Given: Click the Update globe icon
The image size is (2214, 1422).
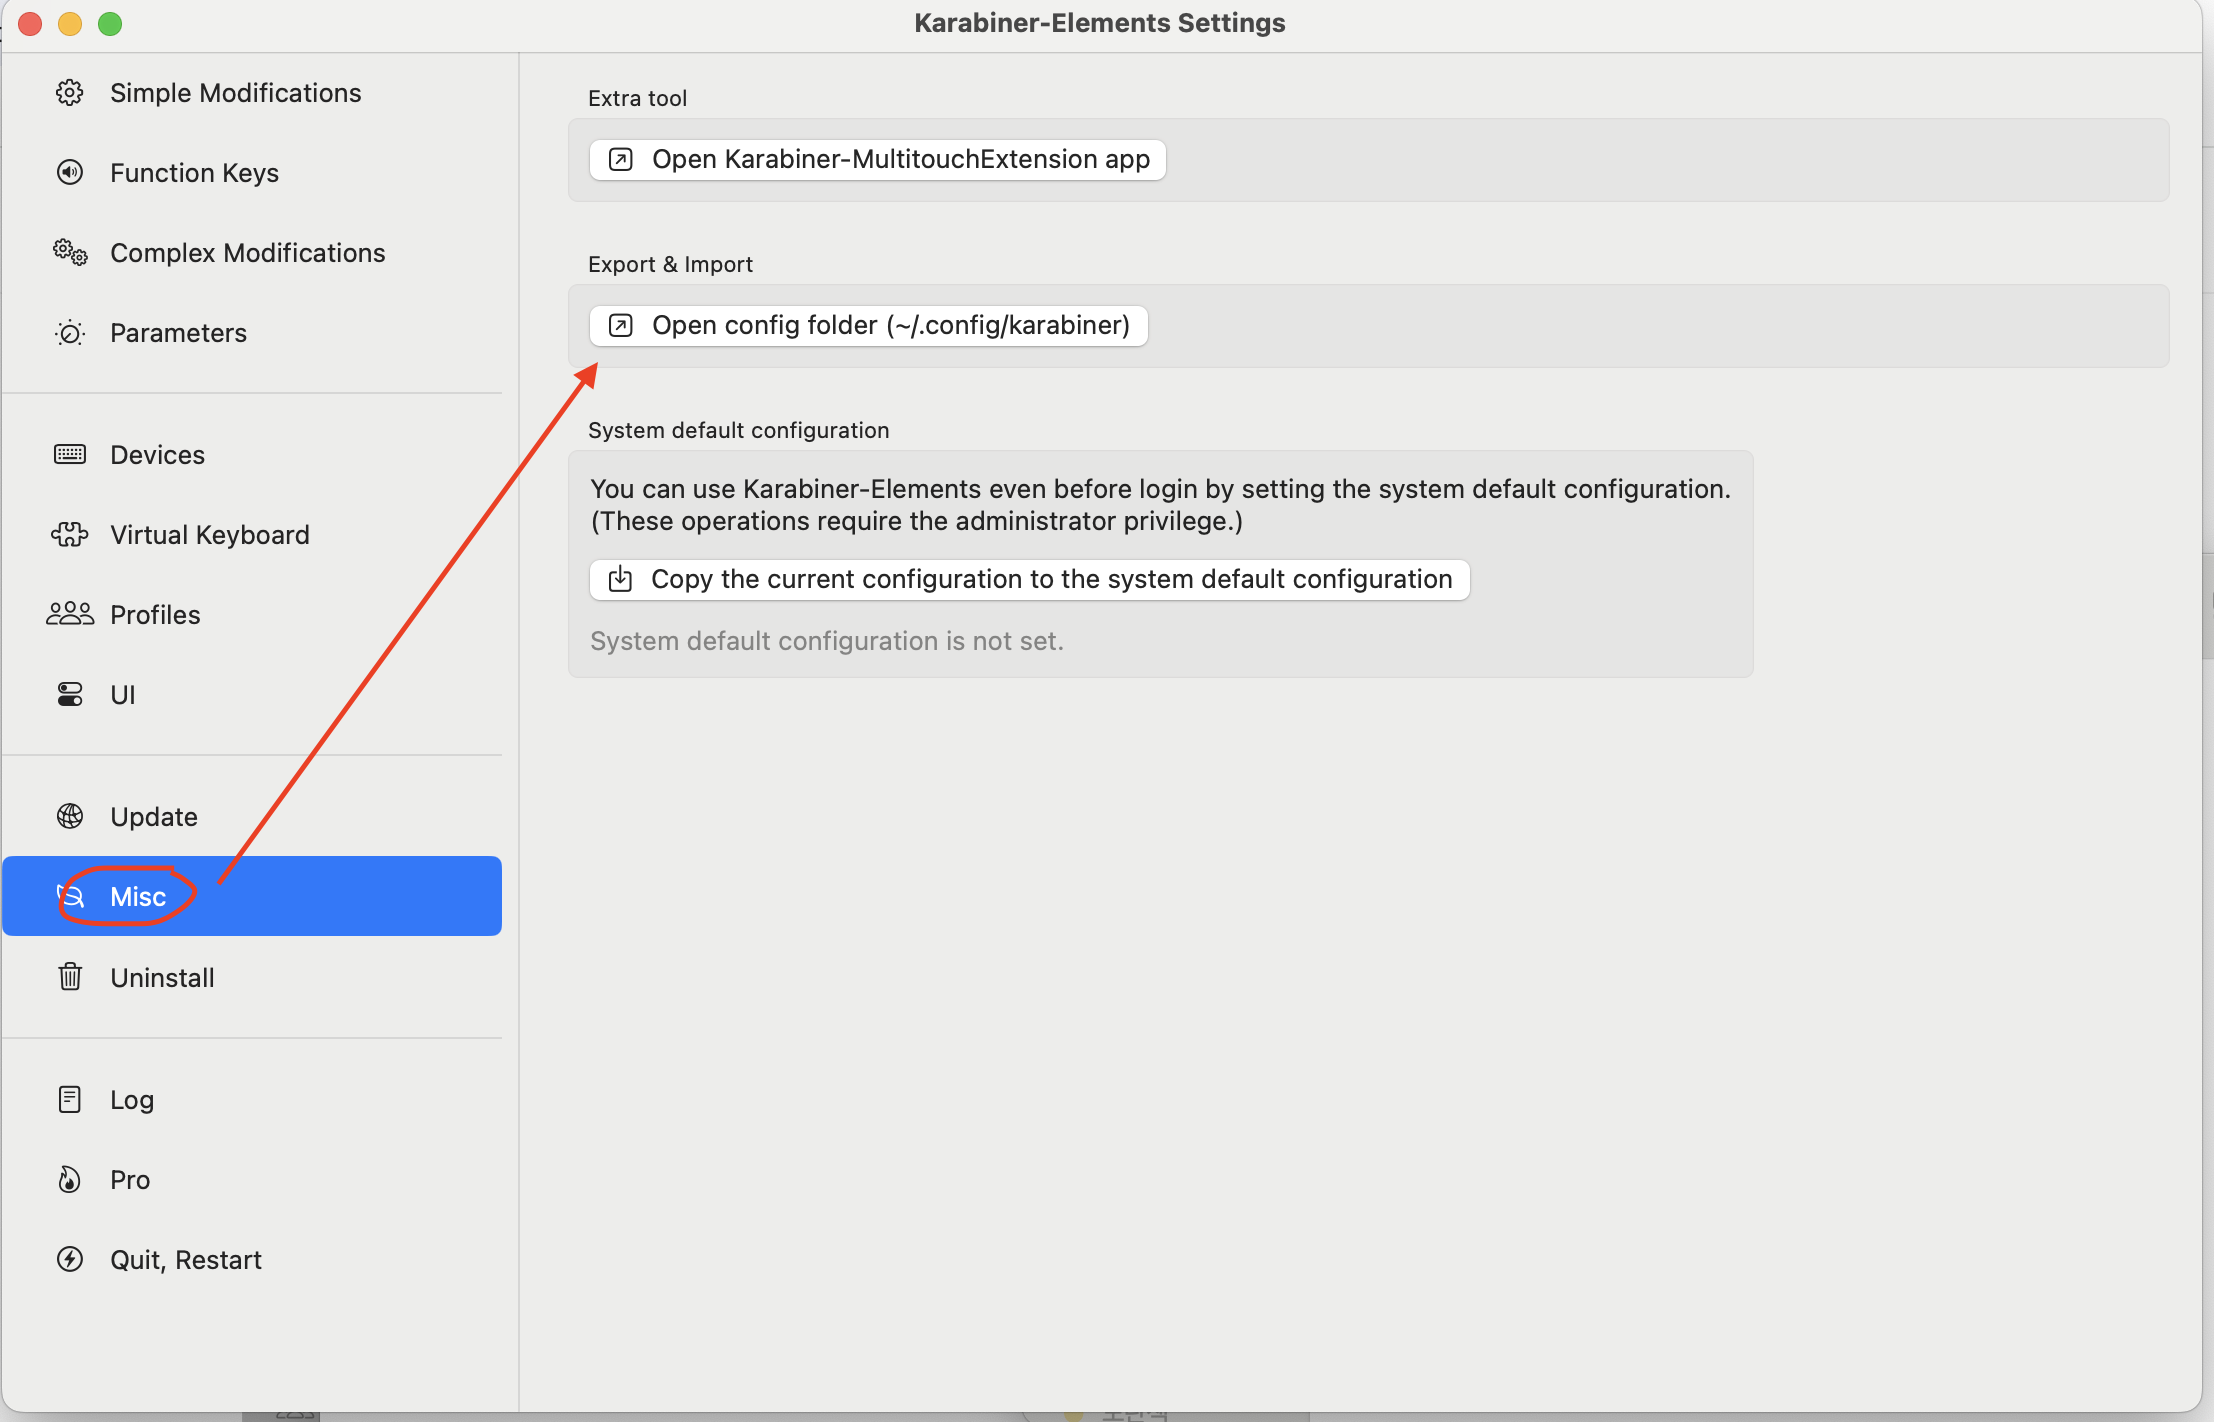Looking at the screenshot, I should pos(69,817).
